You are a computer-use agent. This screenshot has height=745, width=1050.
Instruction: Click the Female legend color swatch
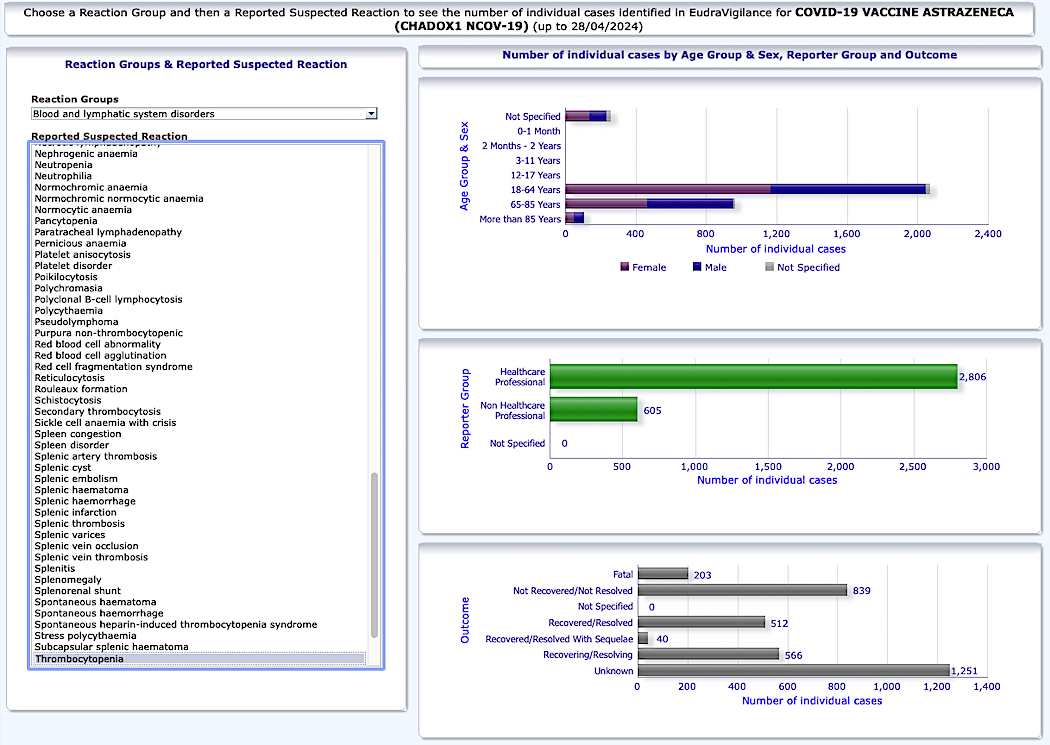(625, 267)
